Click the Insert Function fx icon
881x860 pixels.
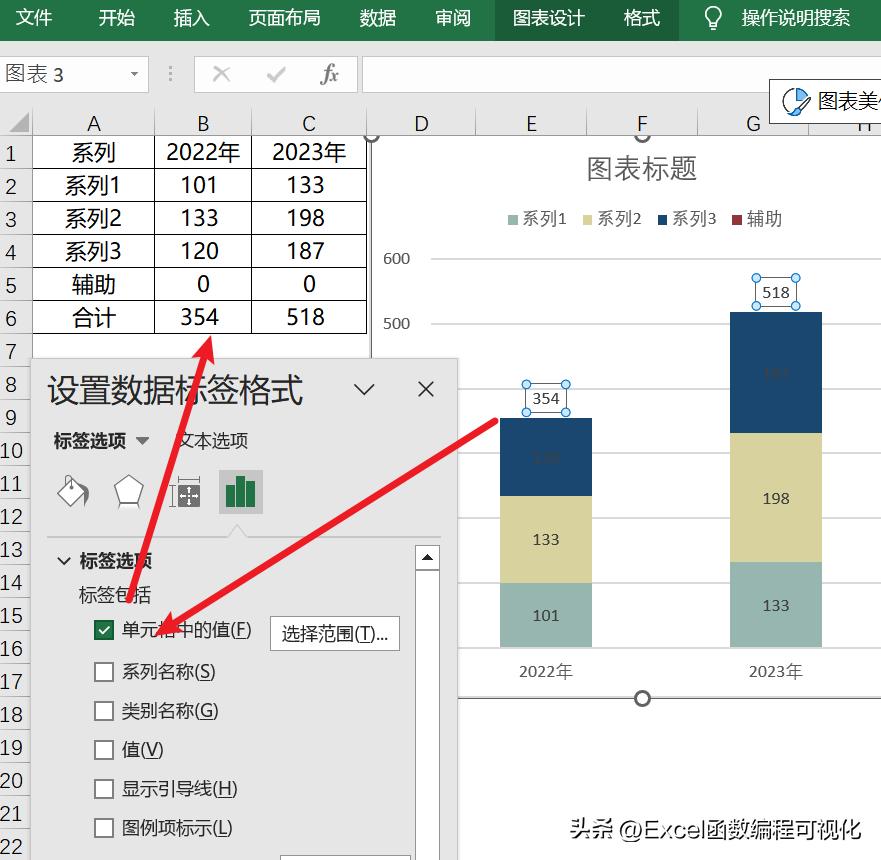[x=329, y=74]
